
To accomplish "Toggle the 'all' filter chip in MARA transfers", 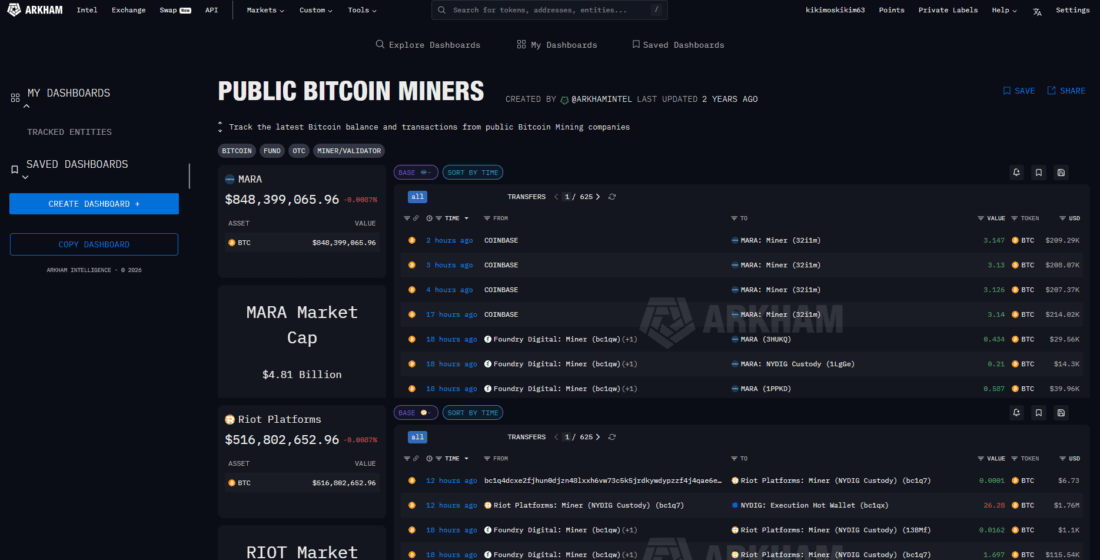I will tap(417, 197).
